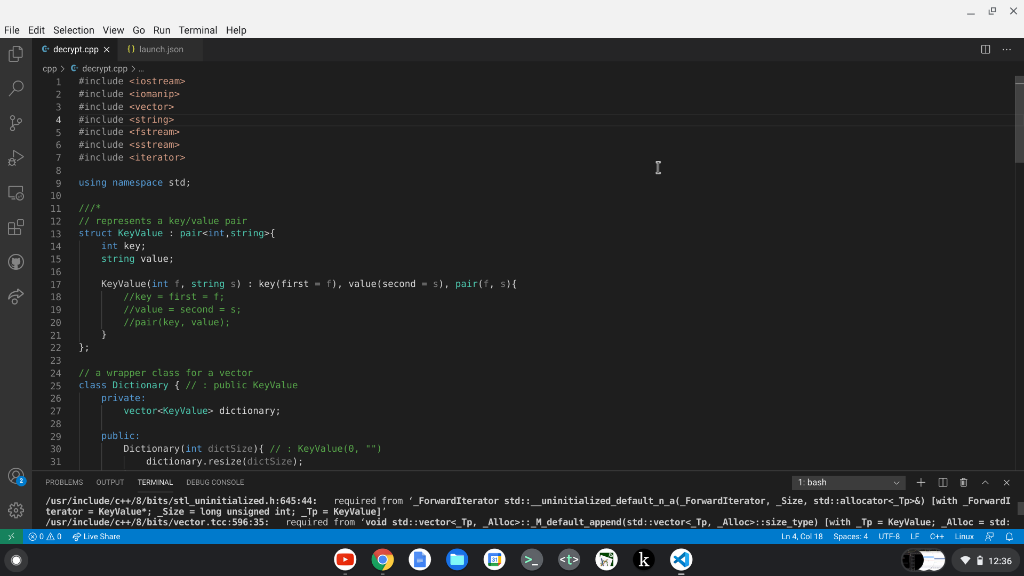This screenshot has height=576, width=1024.
Task: Open the Go menu
Action: [x=138, y=30]
